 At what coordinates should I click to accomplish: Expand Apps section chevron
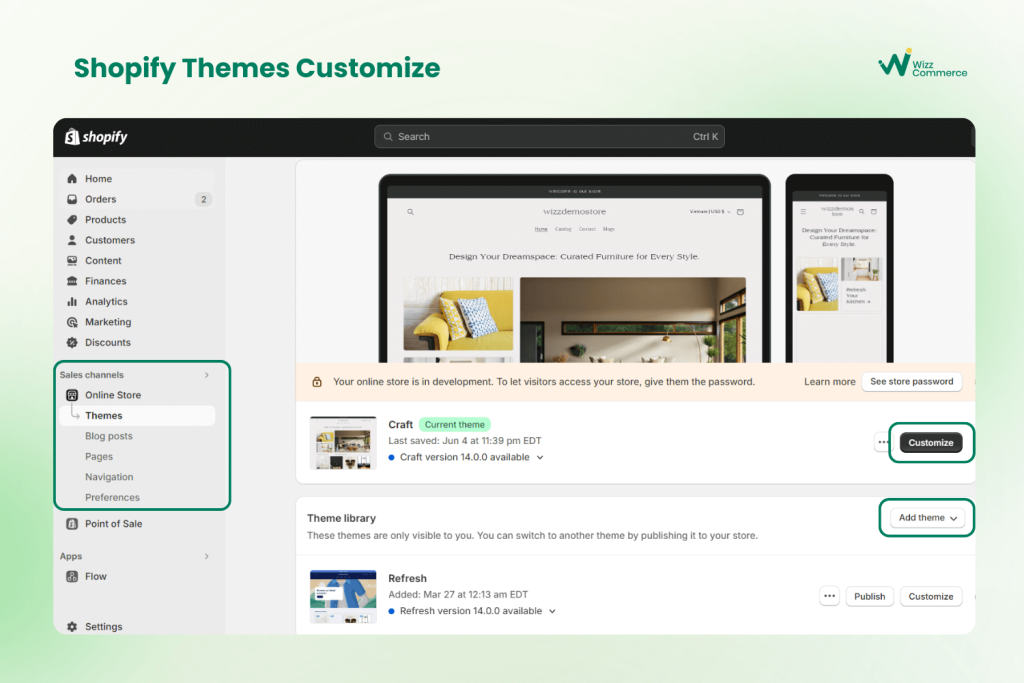coord(206,556)
